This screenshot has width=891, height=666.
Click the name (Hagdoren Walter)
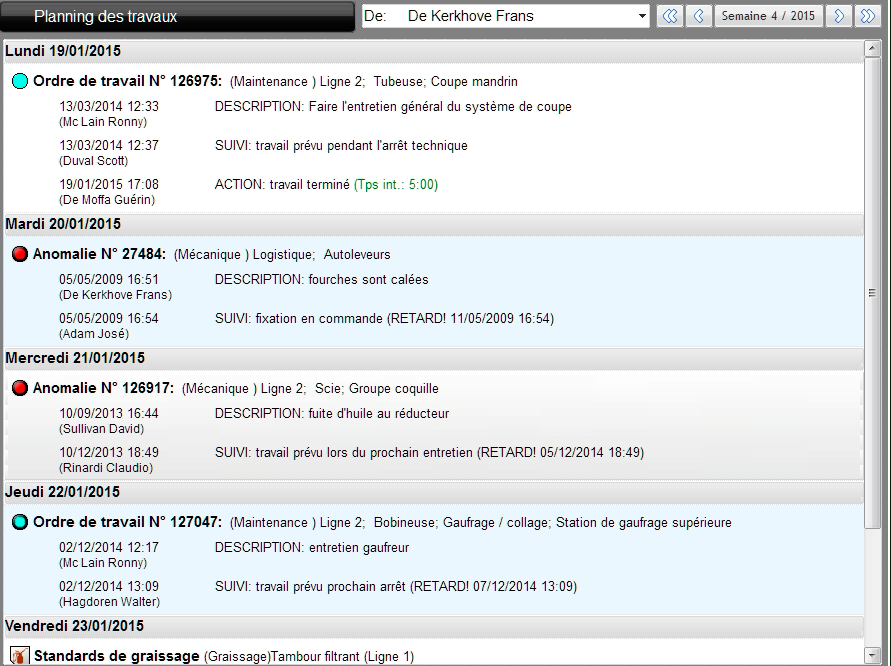(x=110, y=602)
